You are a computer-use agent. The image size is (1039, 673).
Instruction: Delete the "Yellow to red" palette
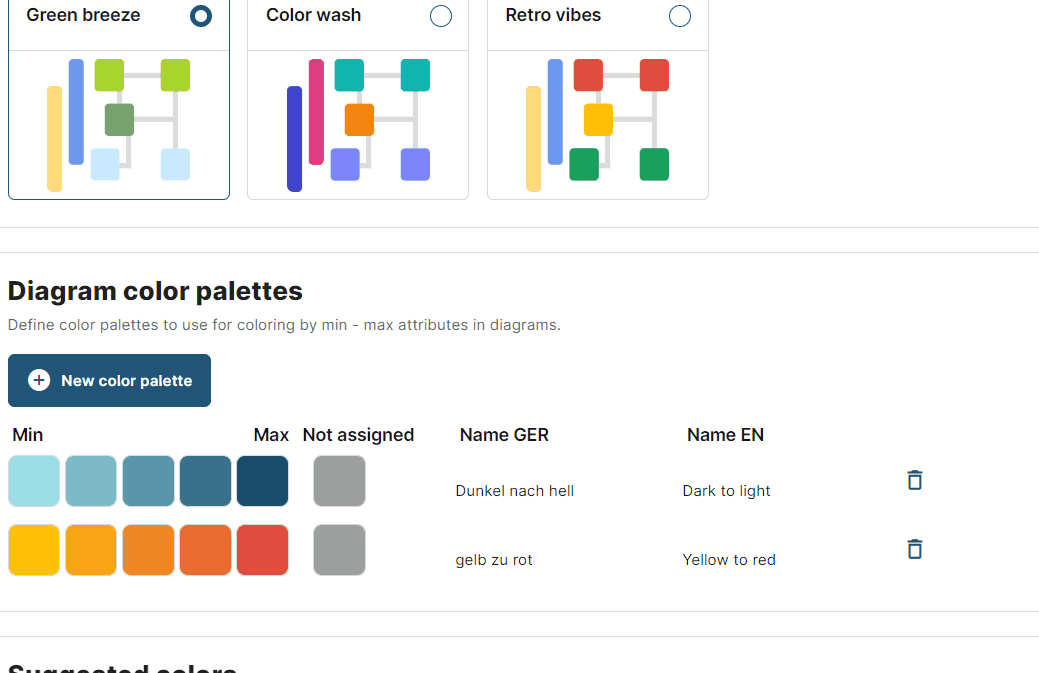click(x=914, y=549)
